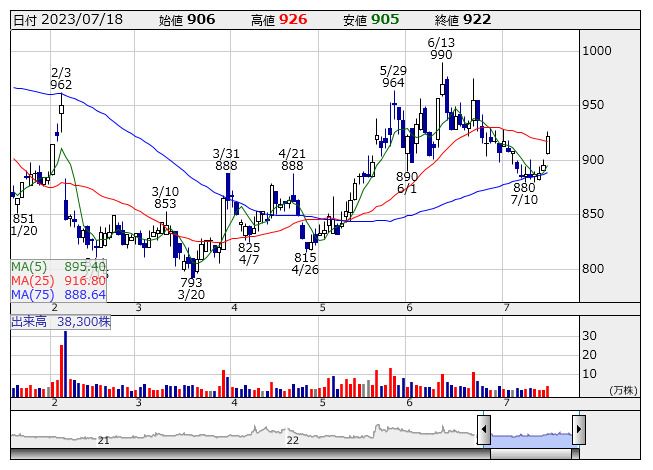653x470 pixels.
Task: Click year marker 21 in overview chart
Action: pos(103,440)
